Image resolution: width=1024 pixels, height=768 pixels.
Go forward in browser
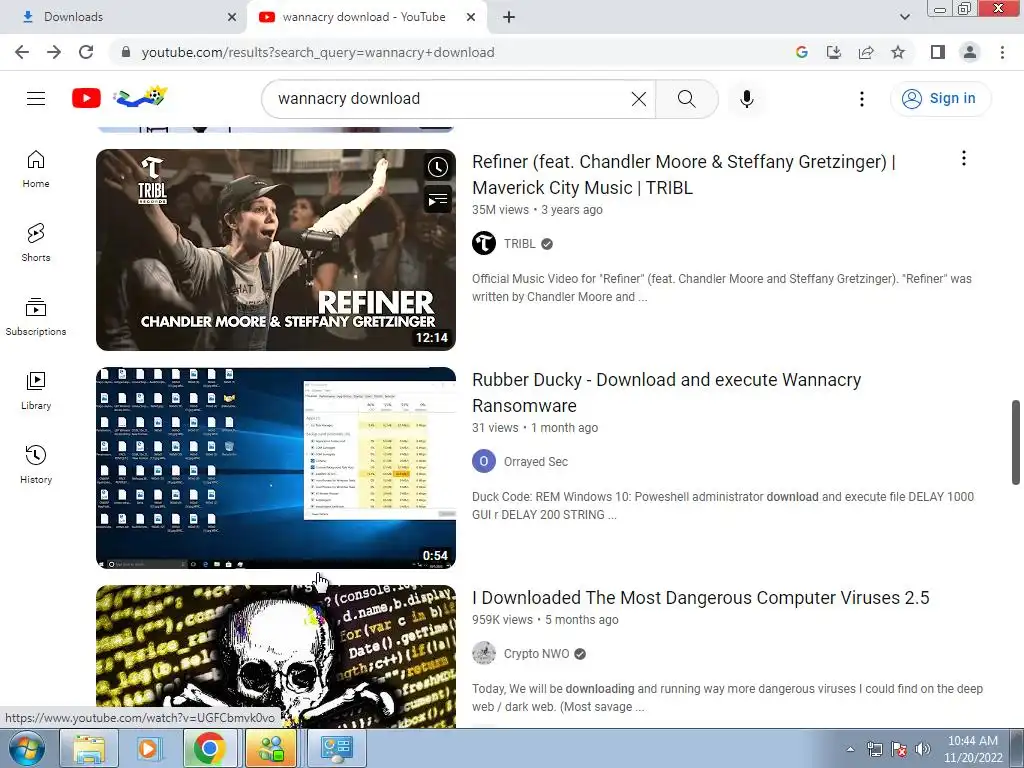pos(54,52)
